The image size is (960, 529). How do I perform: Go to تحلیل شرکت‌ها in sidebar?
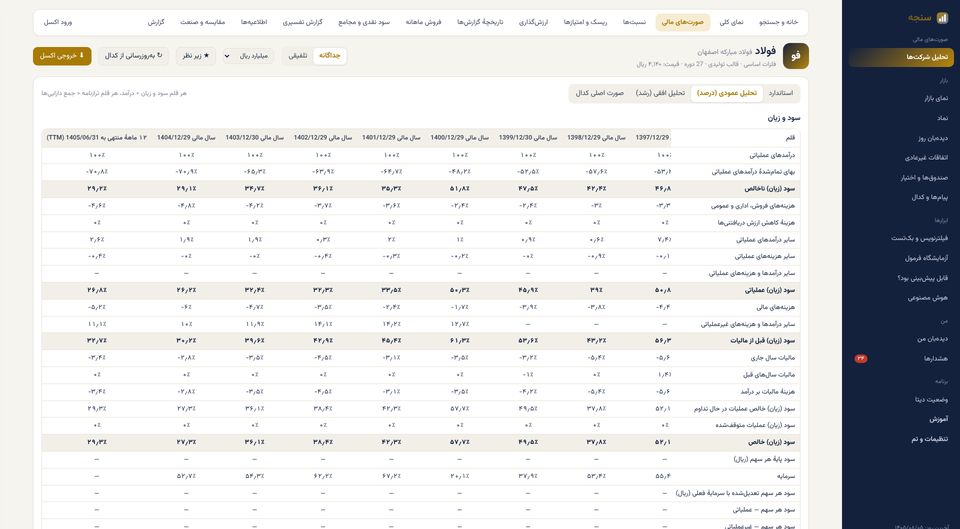[901, 57]
